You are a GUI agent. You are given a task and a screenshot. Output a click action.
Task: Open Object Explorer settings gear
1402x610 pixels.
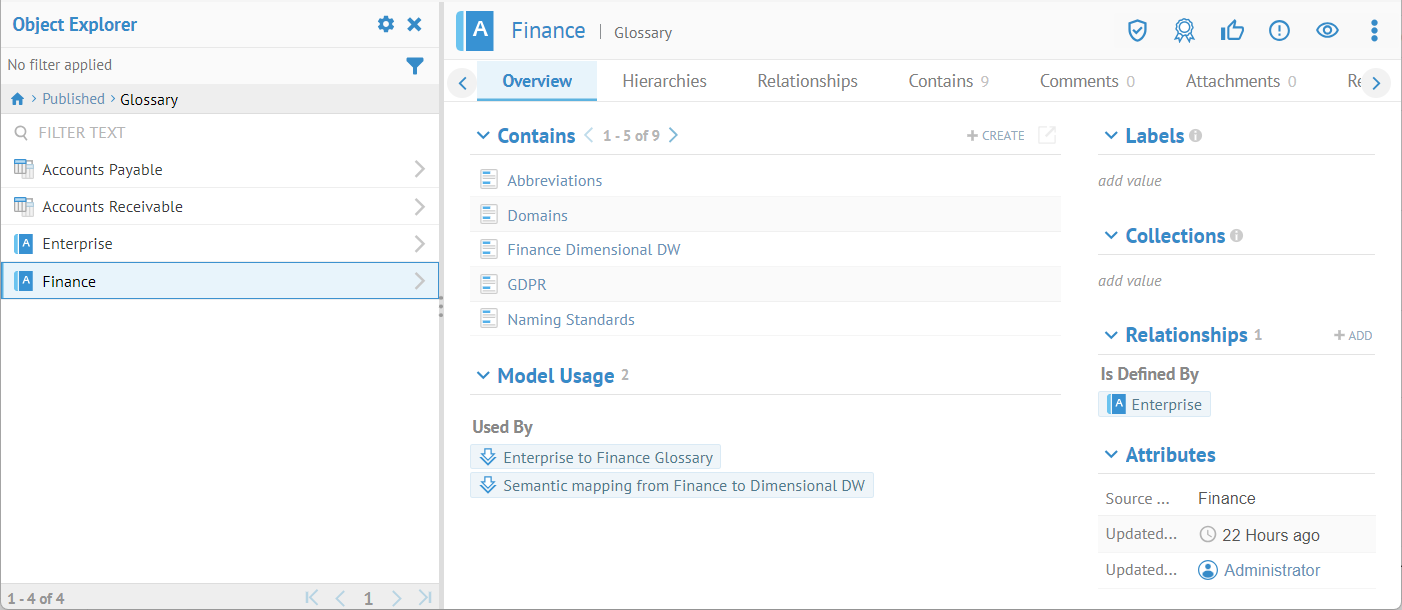click(x=386, y=24)
